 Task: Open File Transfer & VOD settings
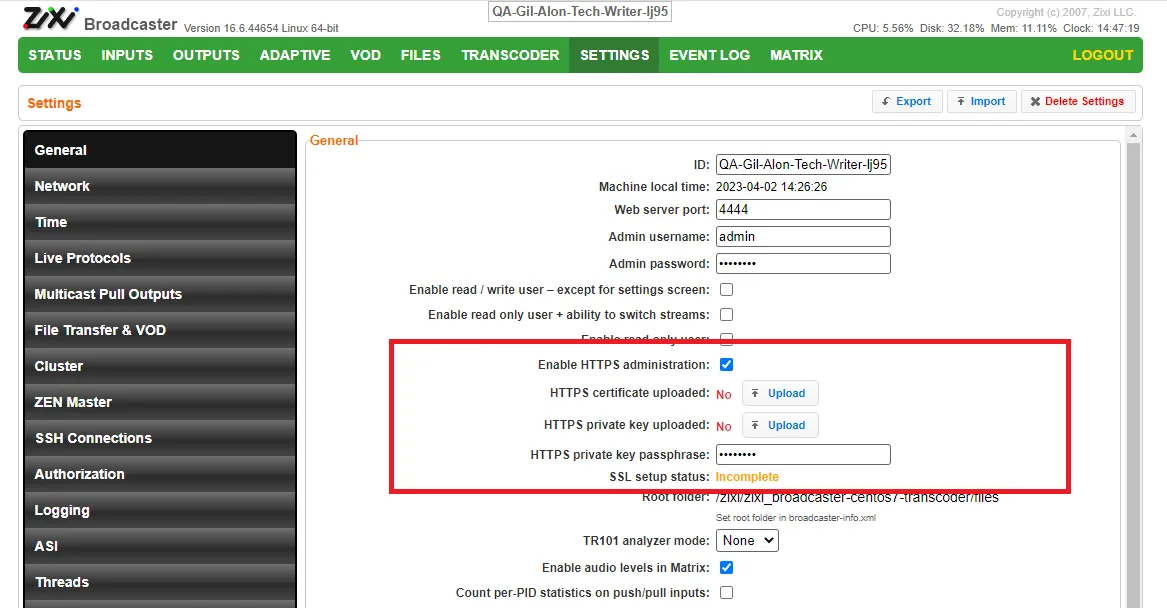pos(160,330)
